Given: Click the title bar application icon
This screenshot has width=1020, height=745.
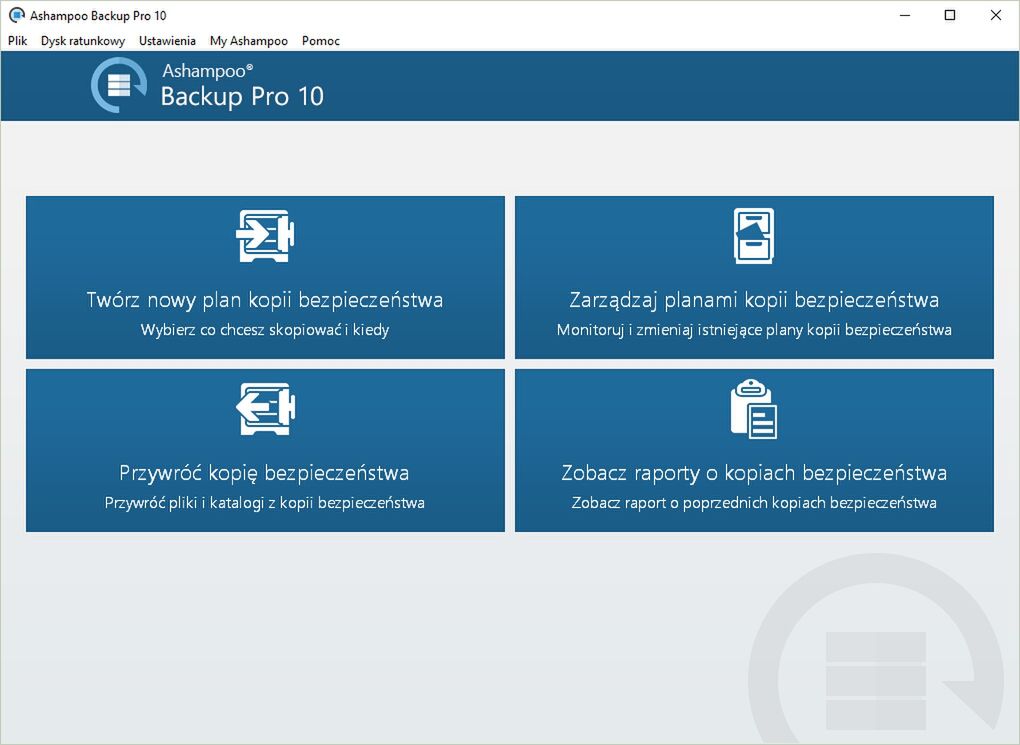Looking at the screenshot, I should (x=16, y=15).
